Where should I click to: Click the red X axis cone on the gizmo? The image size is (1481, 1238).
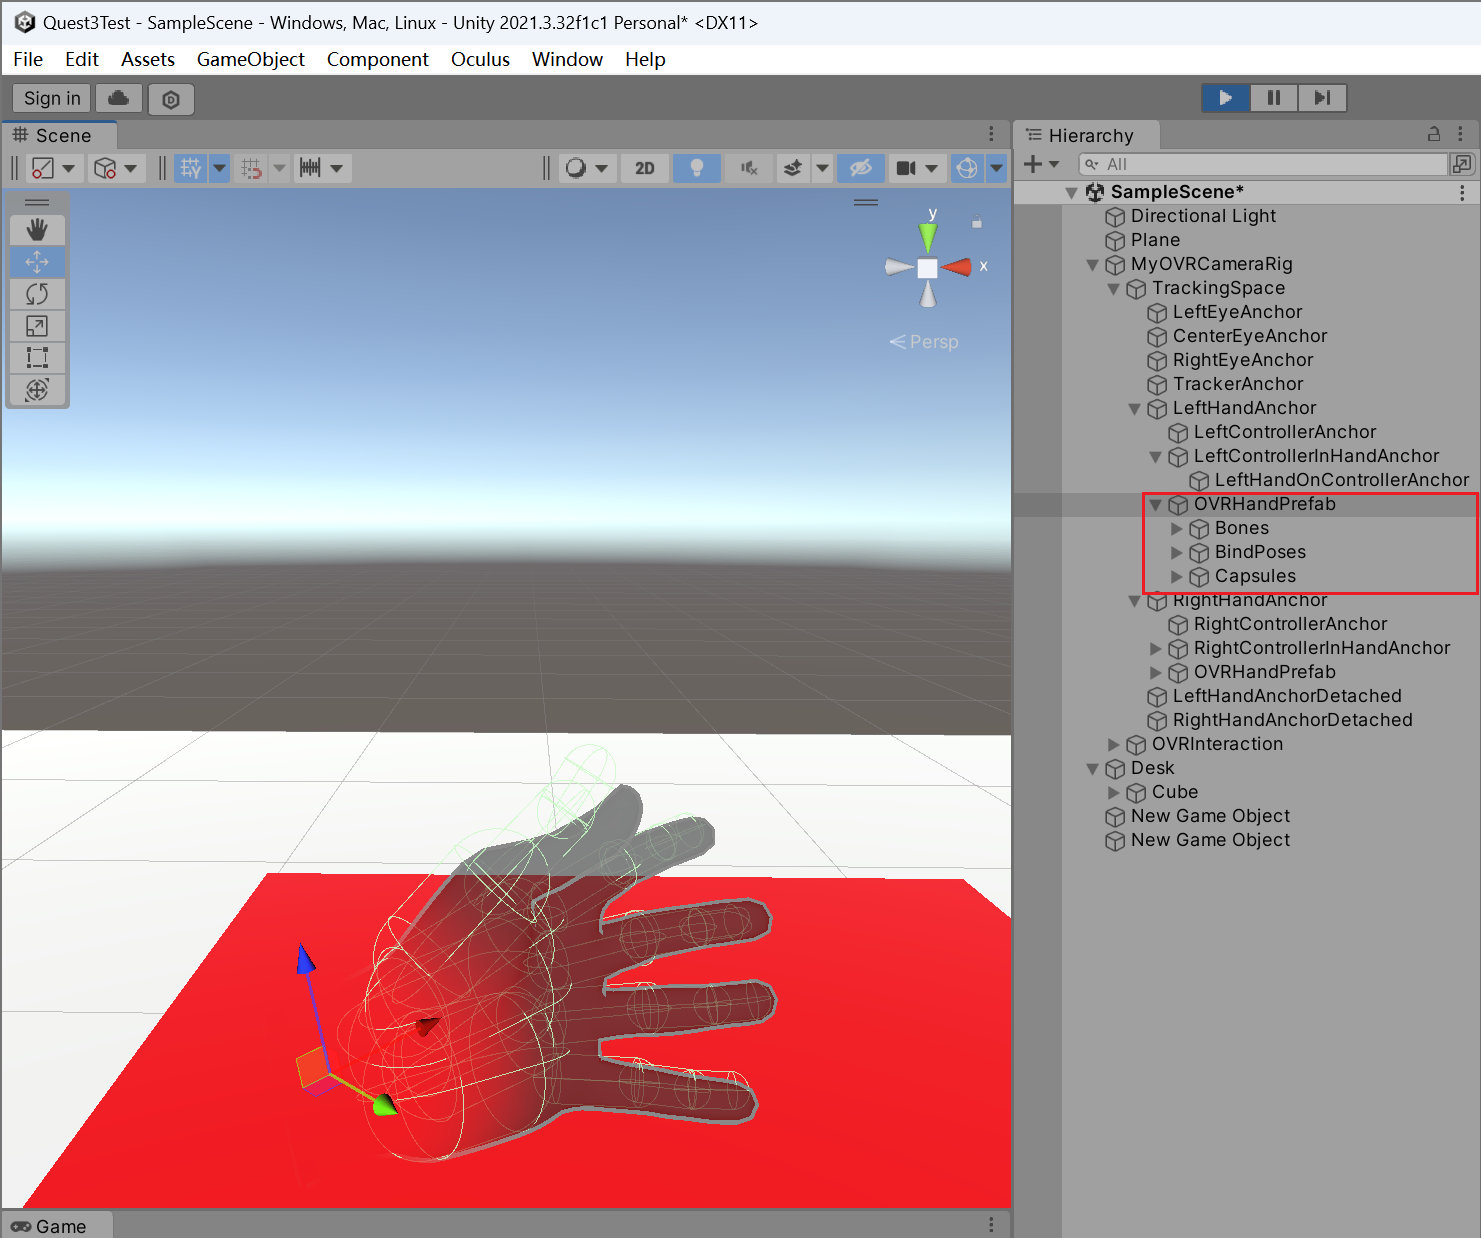[x=958, y=267]
